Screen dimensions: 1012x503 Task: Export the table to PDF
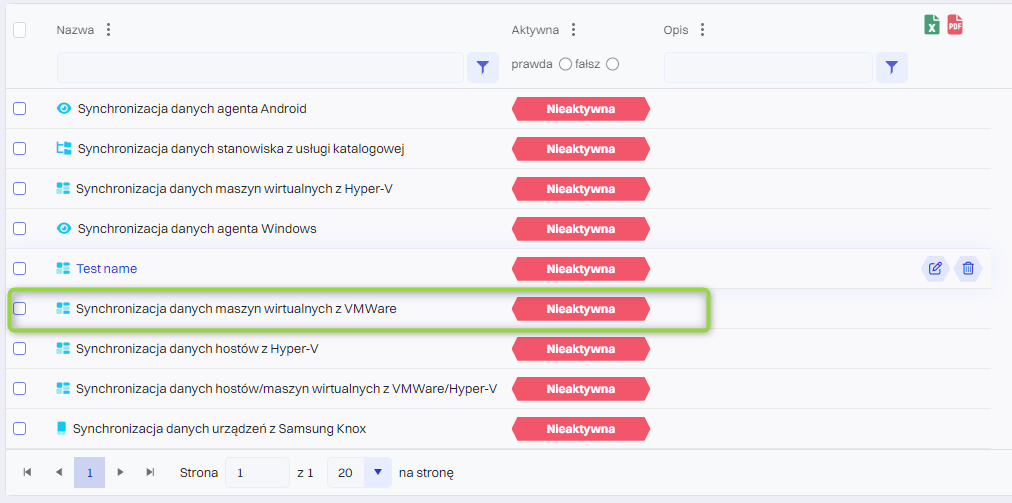point(955,25)
